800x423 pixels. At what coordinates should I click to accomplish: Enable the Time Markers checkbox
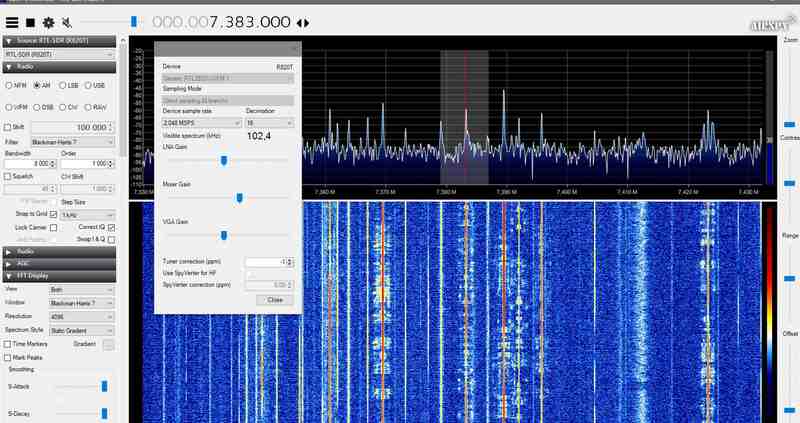(7, 344)
